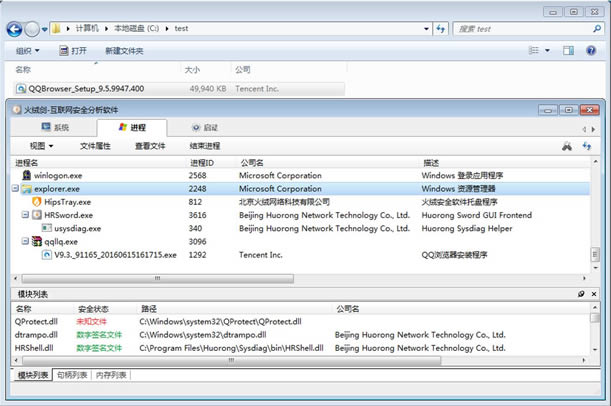
Task: Collapse the qqllq.exe process node
Action: pyautogui.click(x=26, y=242)
